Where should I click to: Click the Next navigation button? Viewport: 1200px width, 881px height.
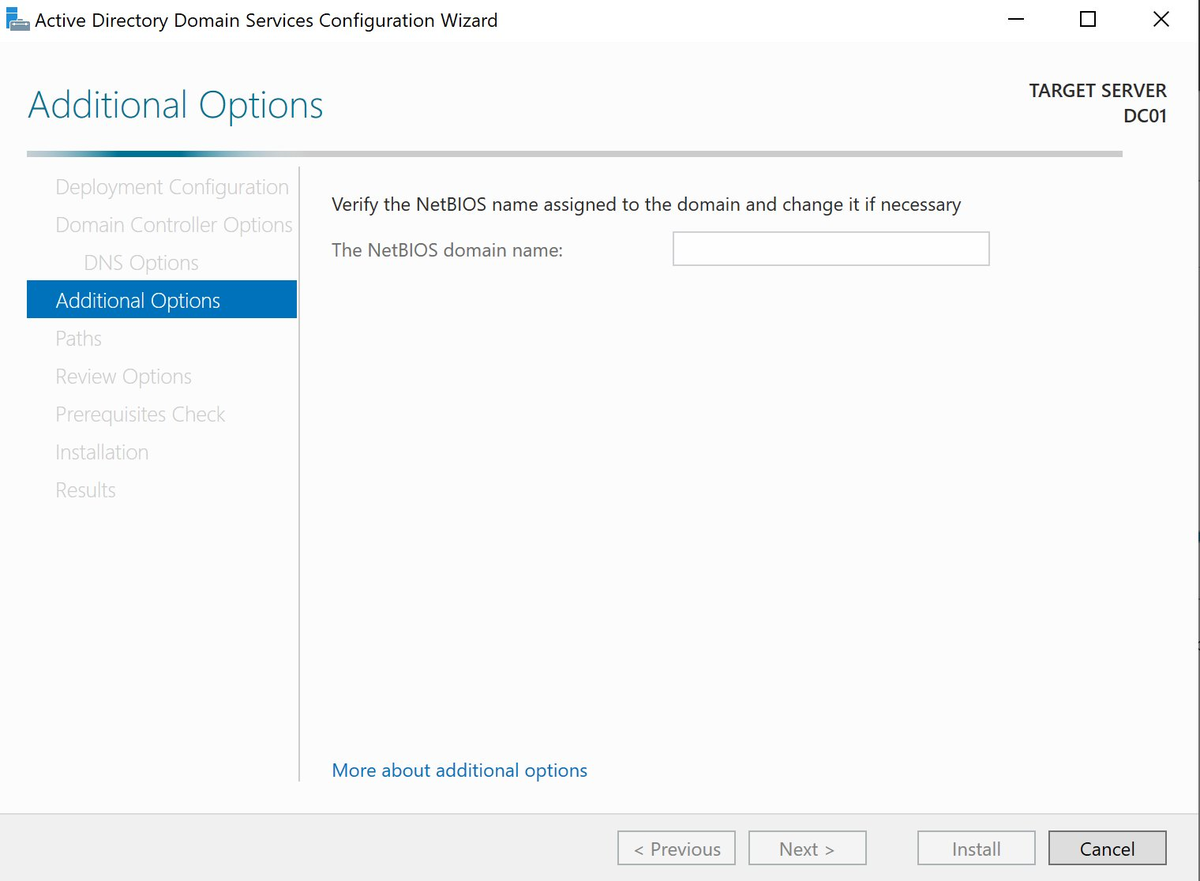(807, 848)
